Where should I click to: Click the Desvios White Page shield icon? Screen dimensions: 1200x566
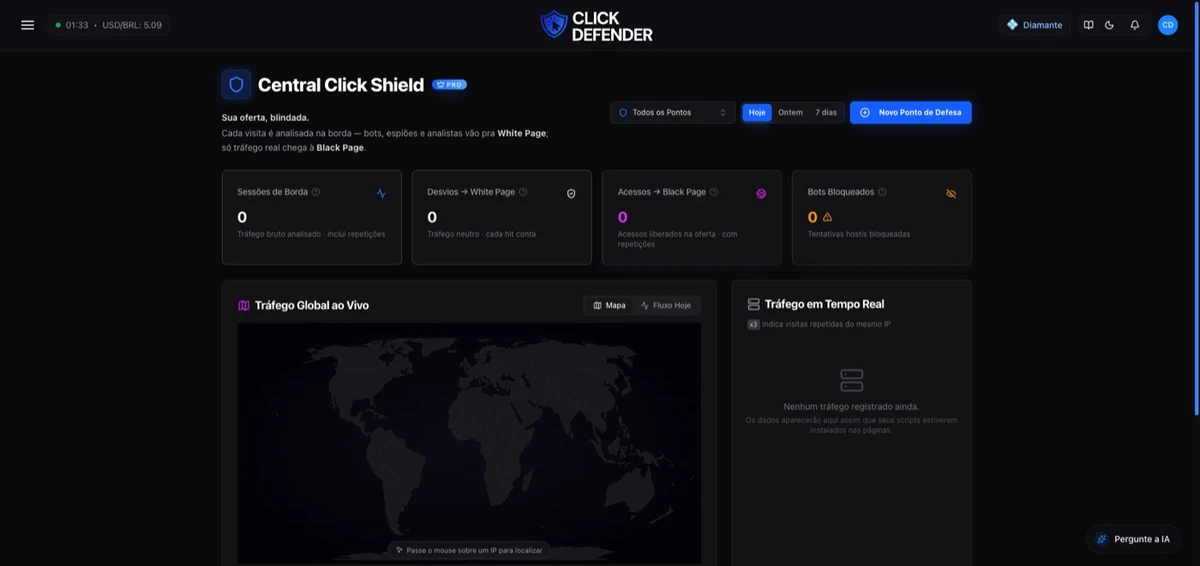pos(571,194)
